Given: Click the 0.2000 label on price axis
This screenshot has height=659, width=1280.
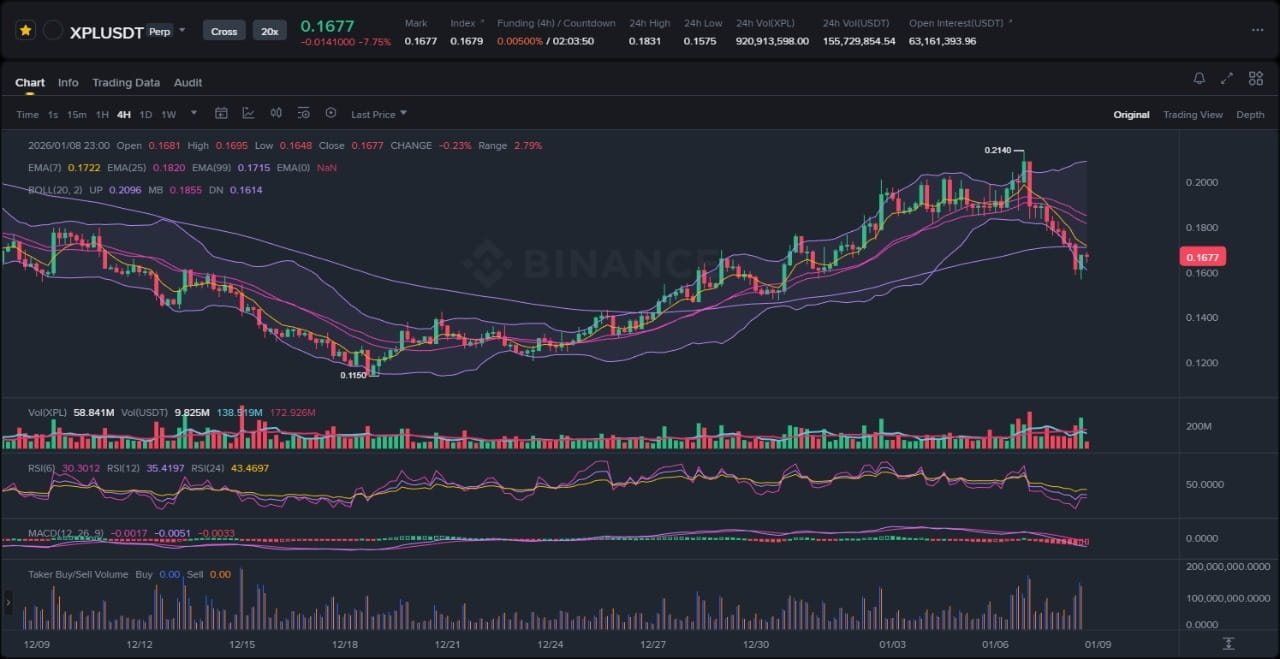Looking at the screenshot, I should 1202,182.
